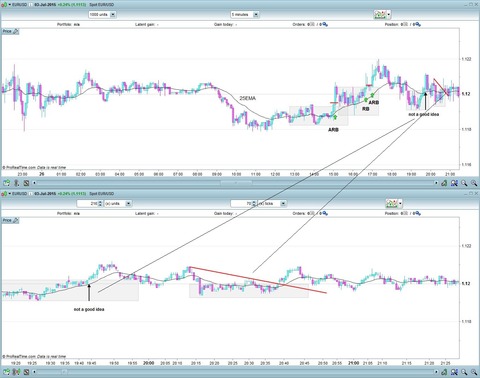Viewport: 480px width, 378px height.
Task: Click the position list icon in top chart
Action: (406, 24)
